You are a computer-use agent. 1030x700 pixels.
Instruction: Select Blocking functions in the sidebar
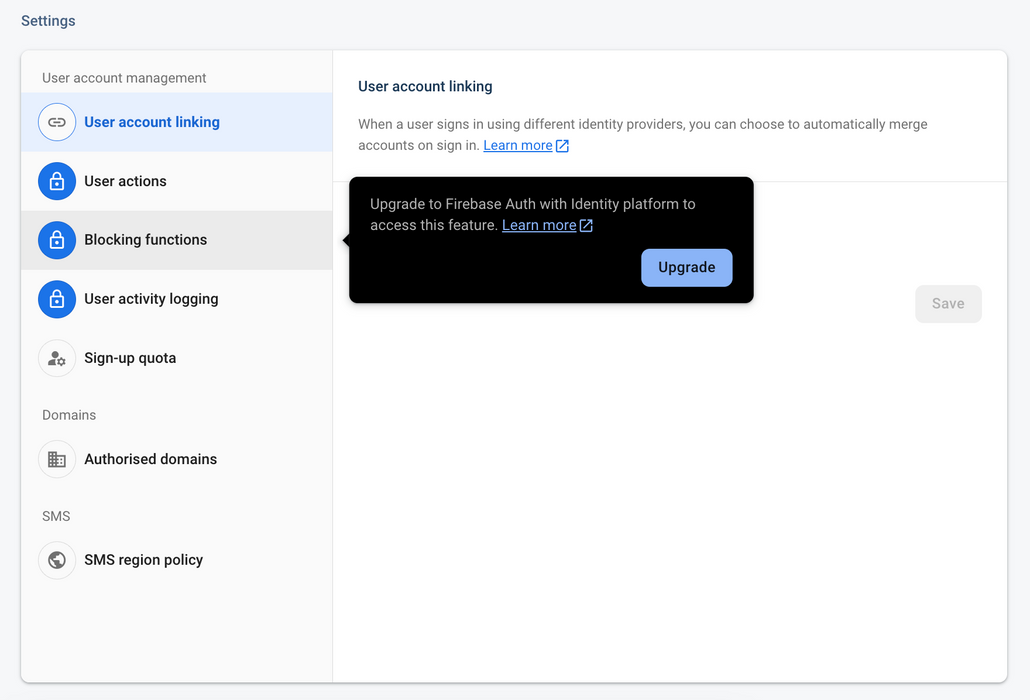click(146, 240)
